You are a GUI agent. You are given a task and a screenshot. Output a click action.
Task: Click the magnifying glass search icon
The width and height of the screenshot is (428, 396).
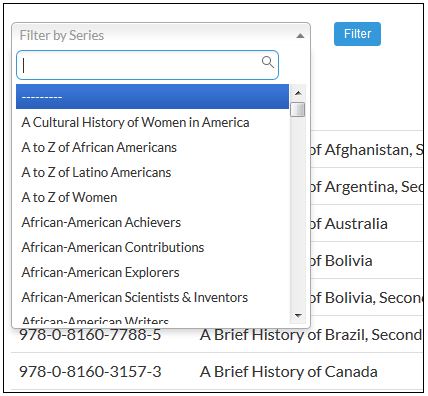point(268,62)
